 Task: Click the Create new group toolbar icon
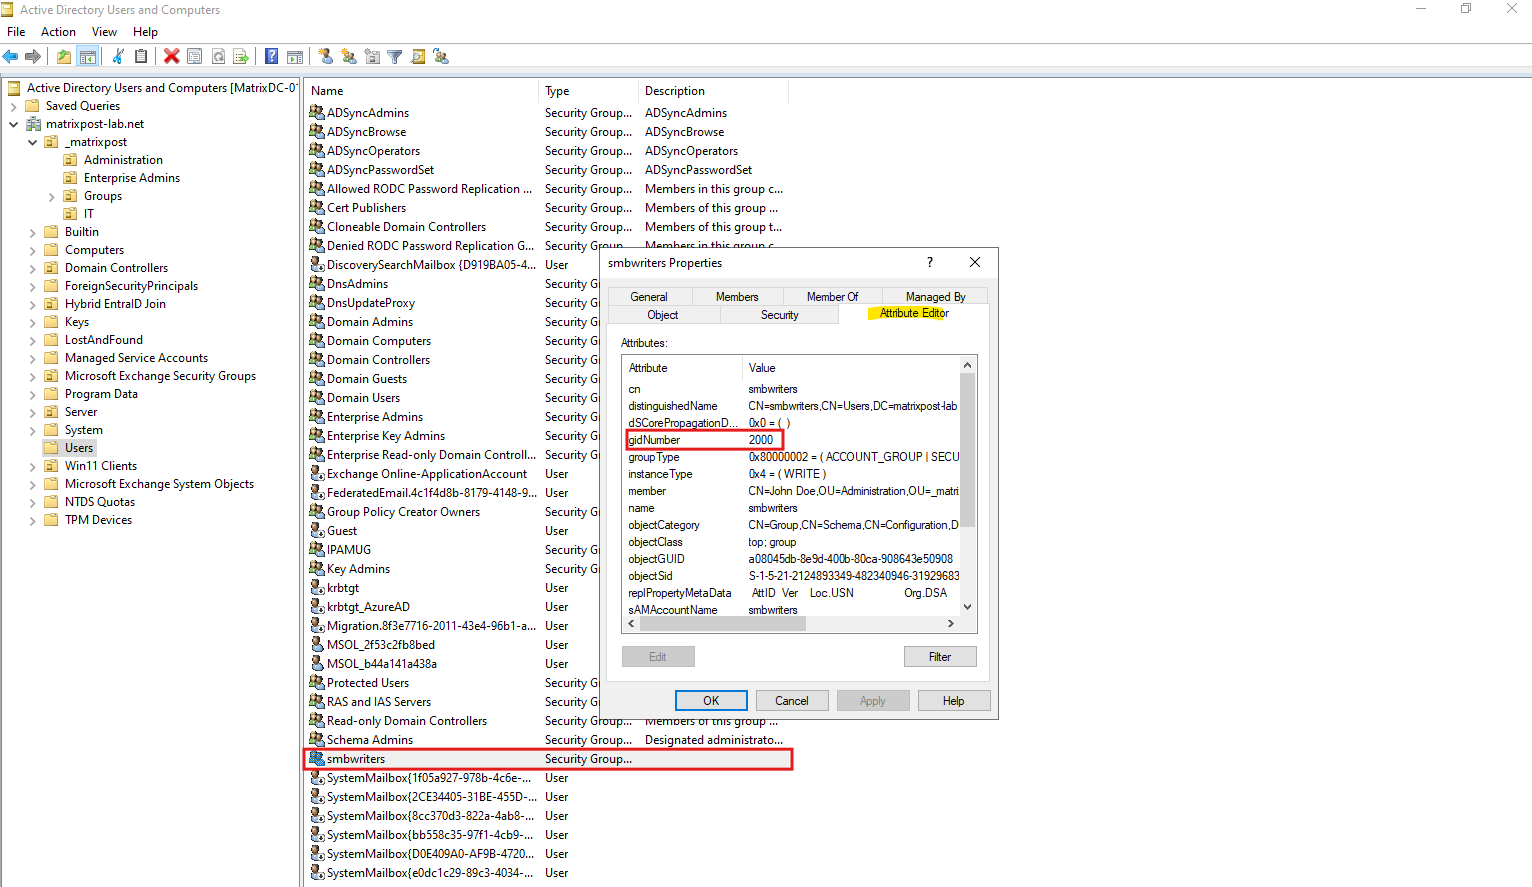348,57
